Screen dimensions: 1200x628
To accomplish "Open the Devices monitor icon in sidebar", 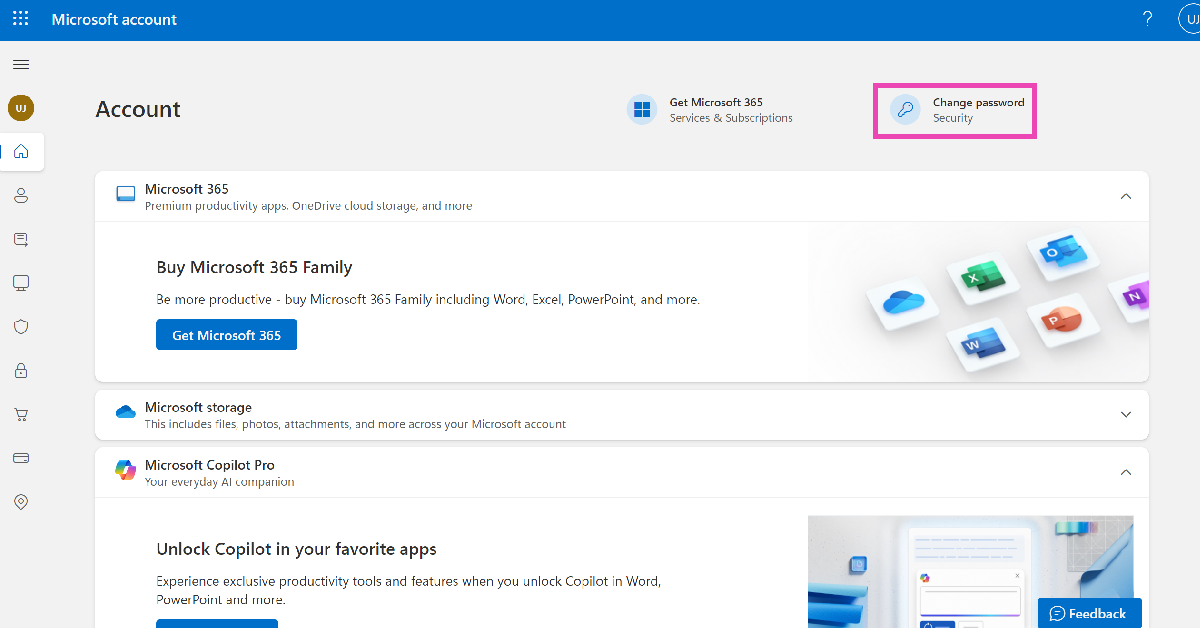I will [21, 283].
